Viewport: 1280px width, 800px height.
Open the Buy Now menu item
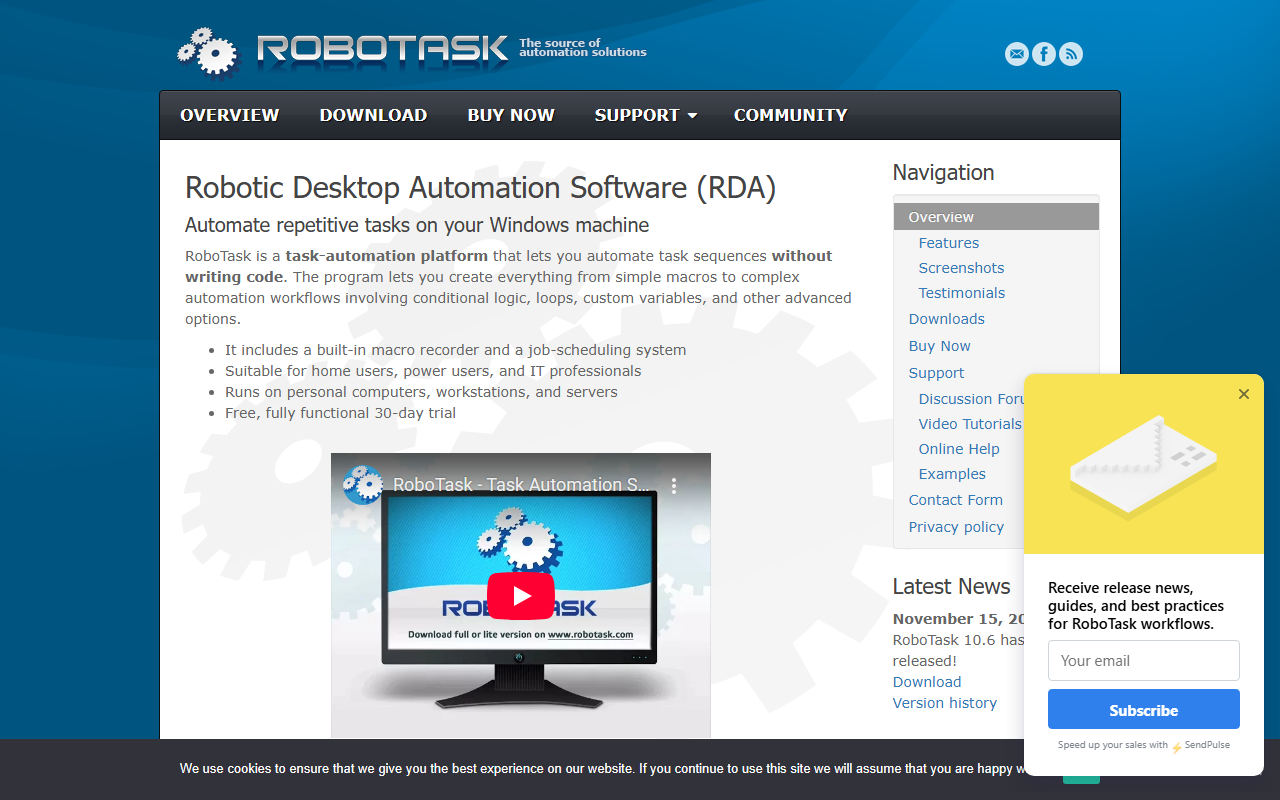click(511, 115)
